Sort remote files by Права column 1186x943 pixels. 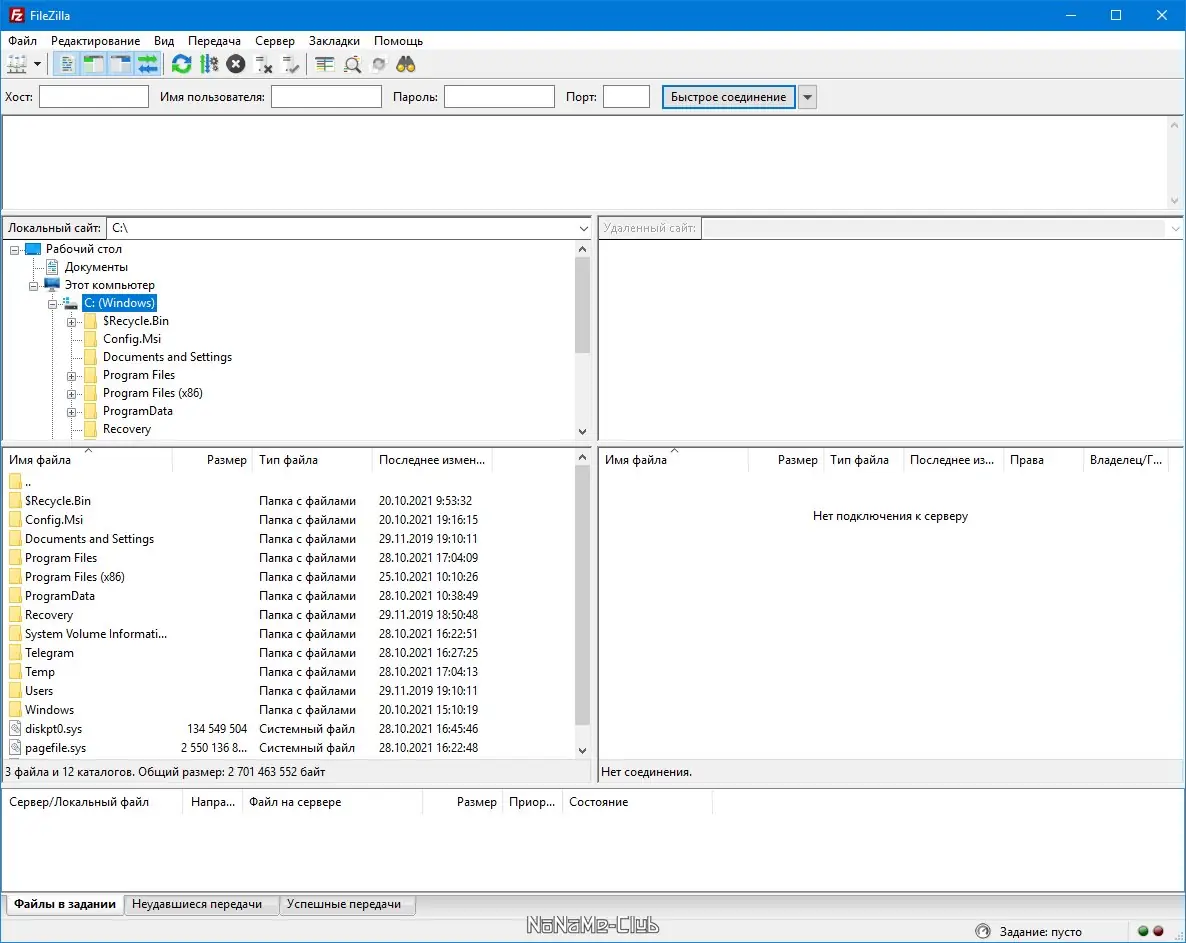pos(1043,460)
